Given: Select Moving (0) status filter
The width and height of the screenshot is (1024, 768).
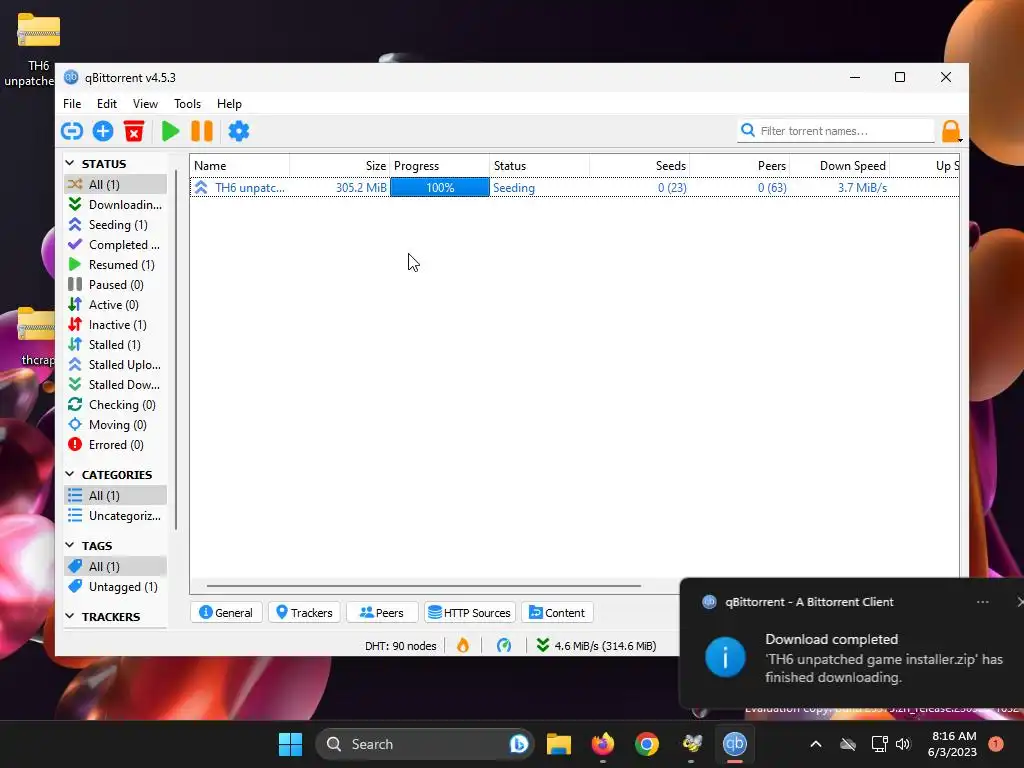Looking at the screenshot, I should coord(116,424).
